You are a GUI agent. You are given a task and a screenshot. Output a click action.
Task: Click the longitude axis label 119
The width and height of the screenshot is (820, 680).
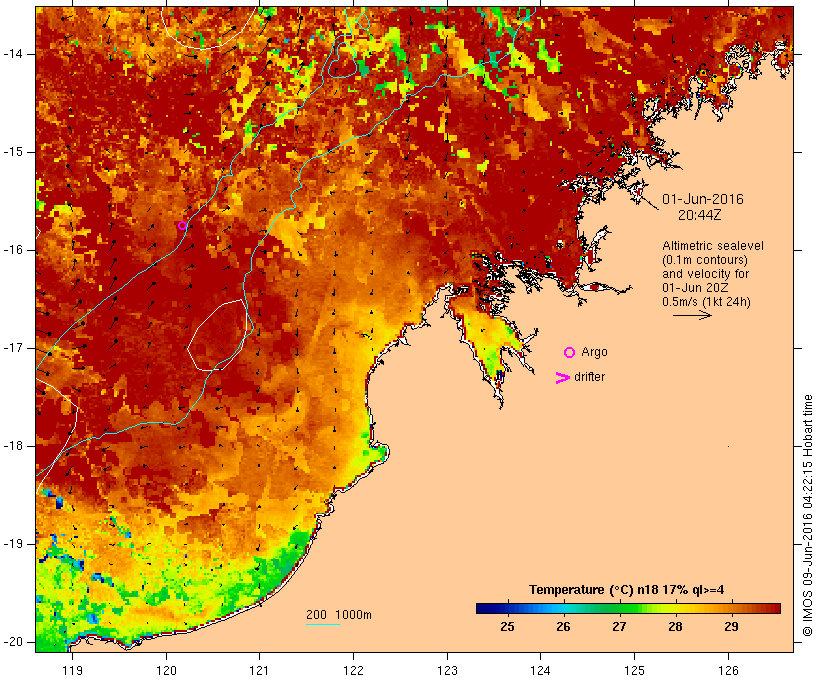pos(72,670)
